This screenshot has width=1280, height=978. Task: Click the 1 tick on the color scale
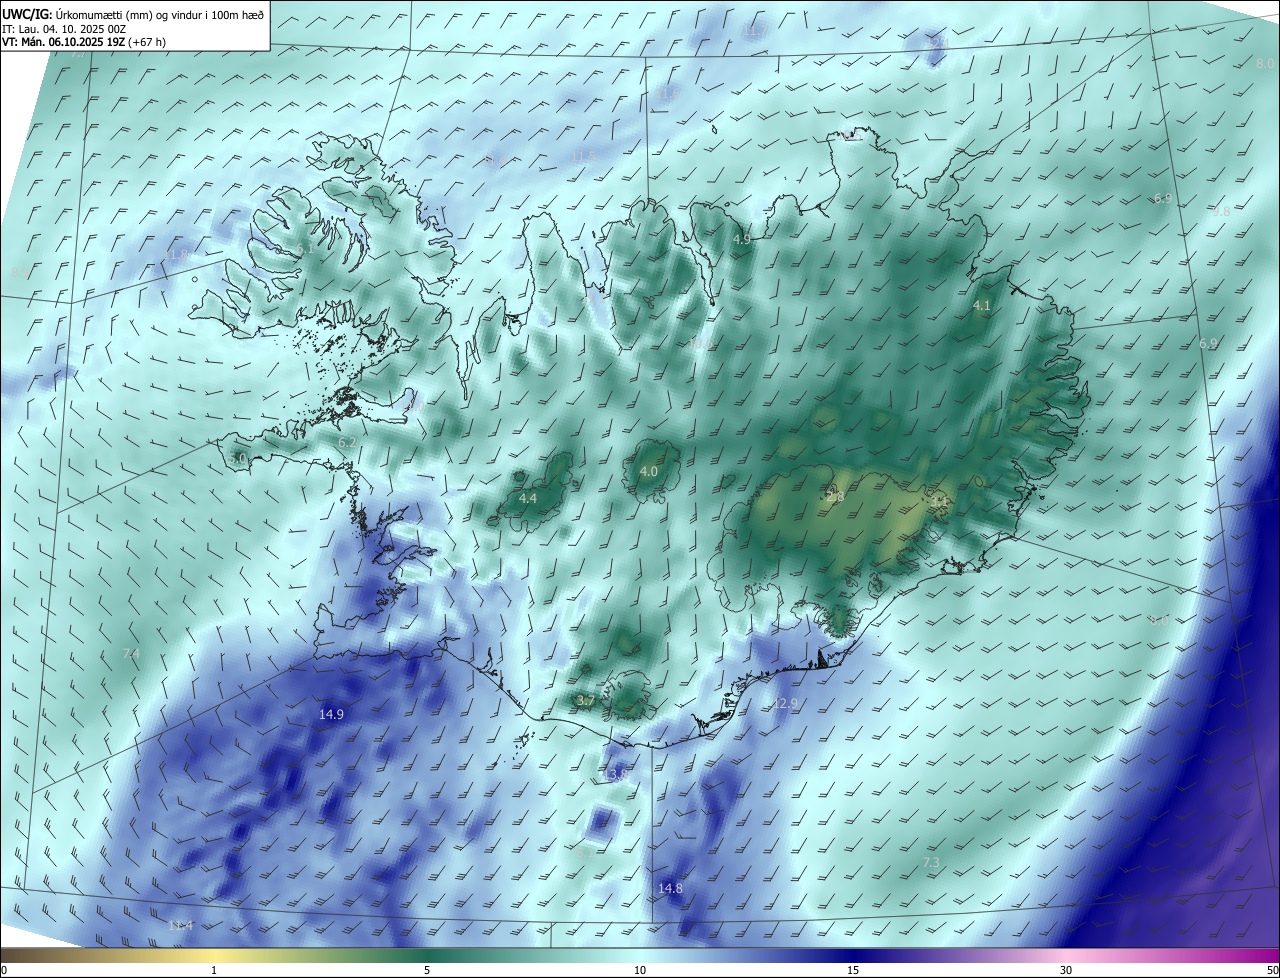(x=214, y=970)
